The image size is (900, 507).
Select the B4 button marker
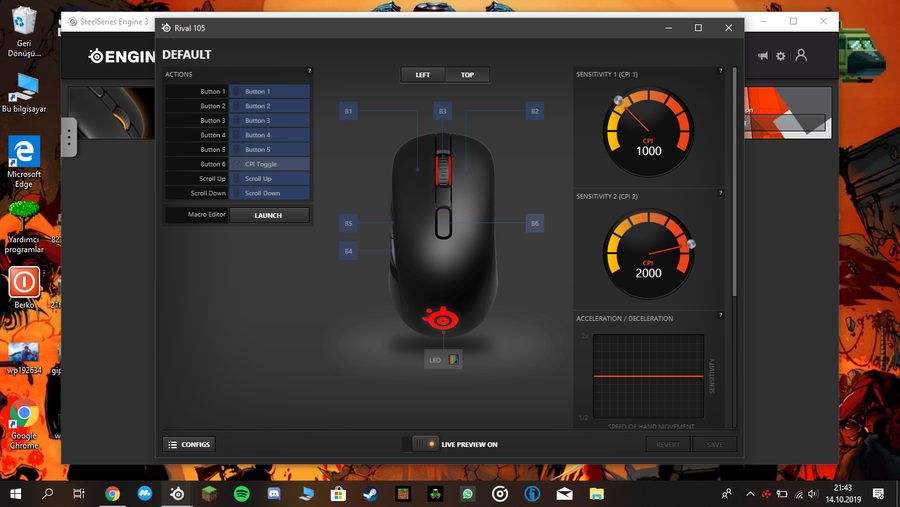[348, 251]
